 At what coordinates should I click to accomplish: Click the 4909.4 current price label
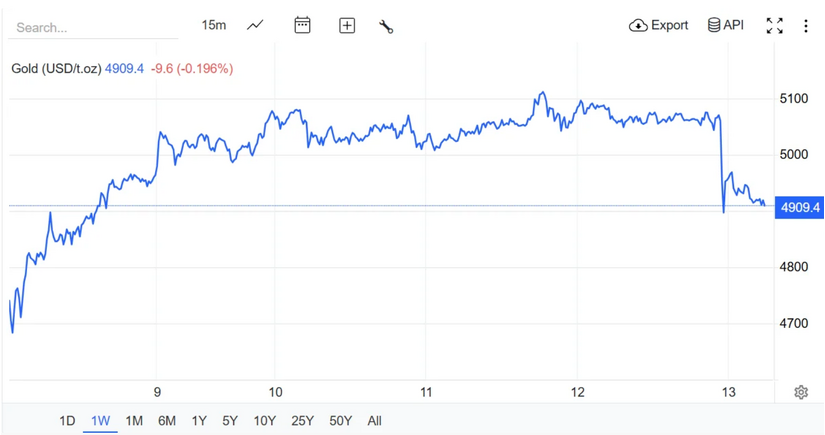point(800,207)
